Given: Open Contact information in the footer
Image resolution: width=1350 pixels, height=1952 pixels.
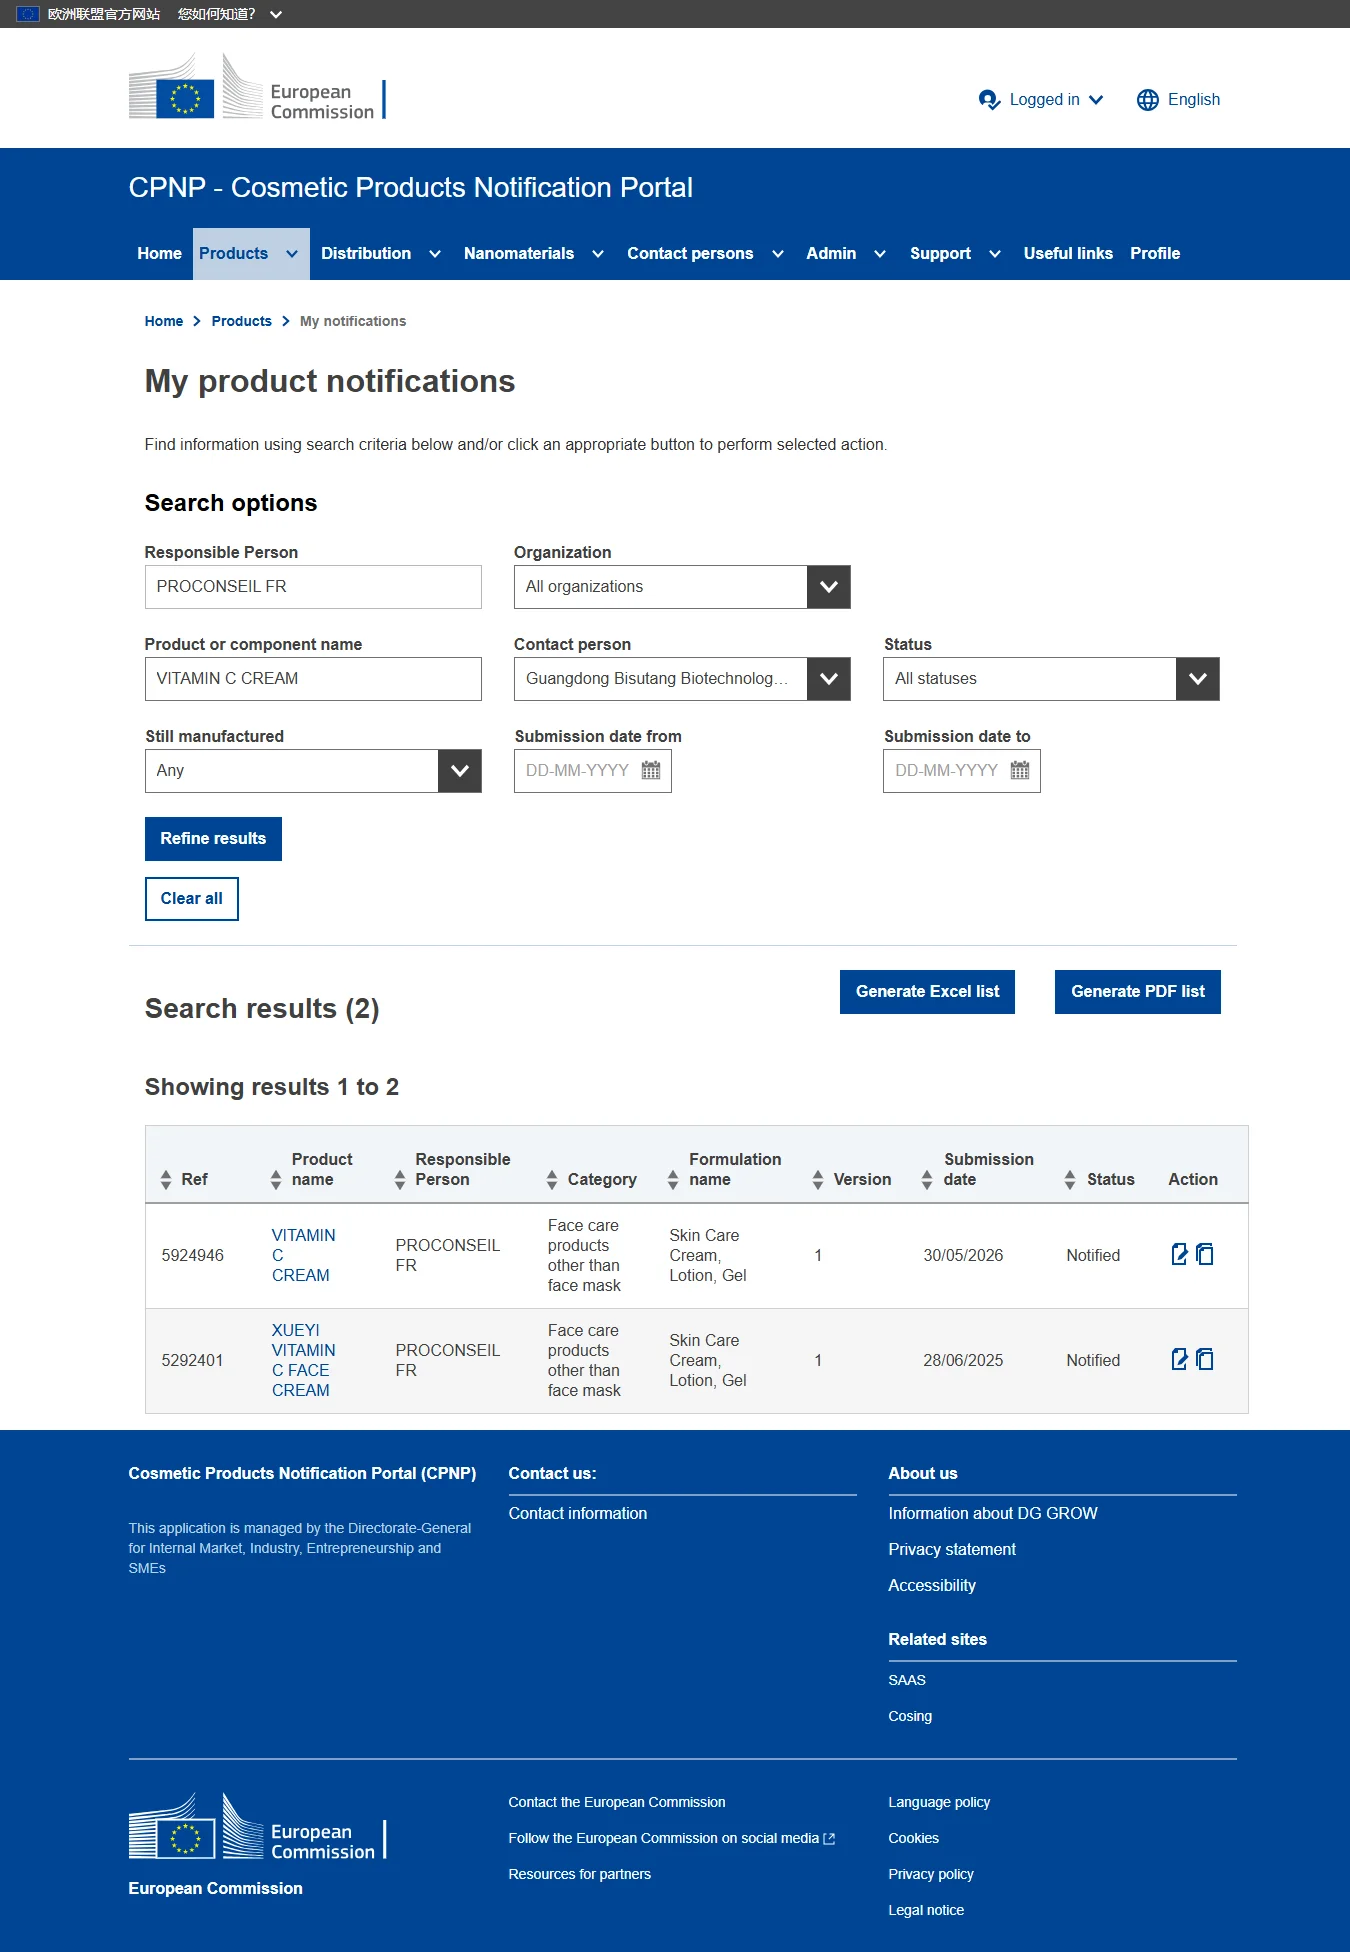Looking at the screenshot, I should 578,1514.
